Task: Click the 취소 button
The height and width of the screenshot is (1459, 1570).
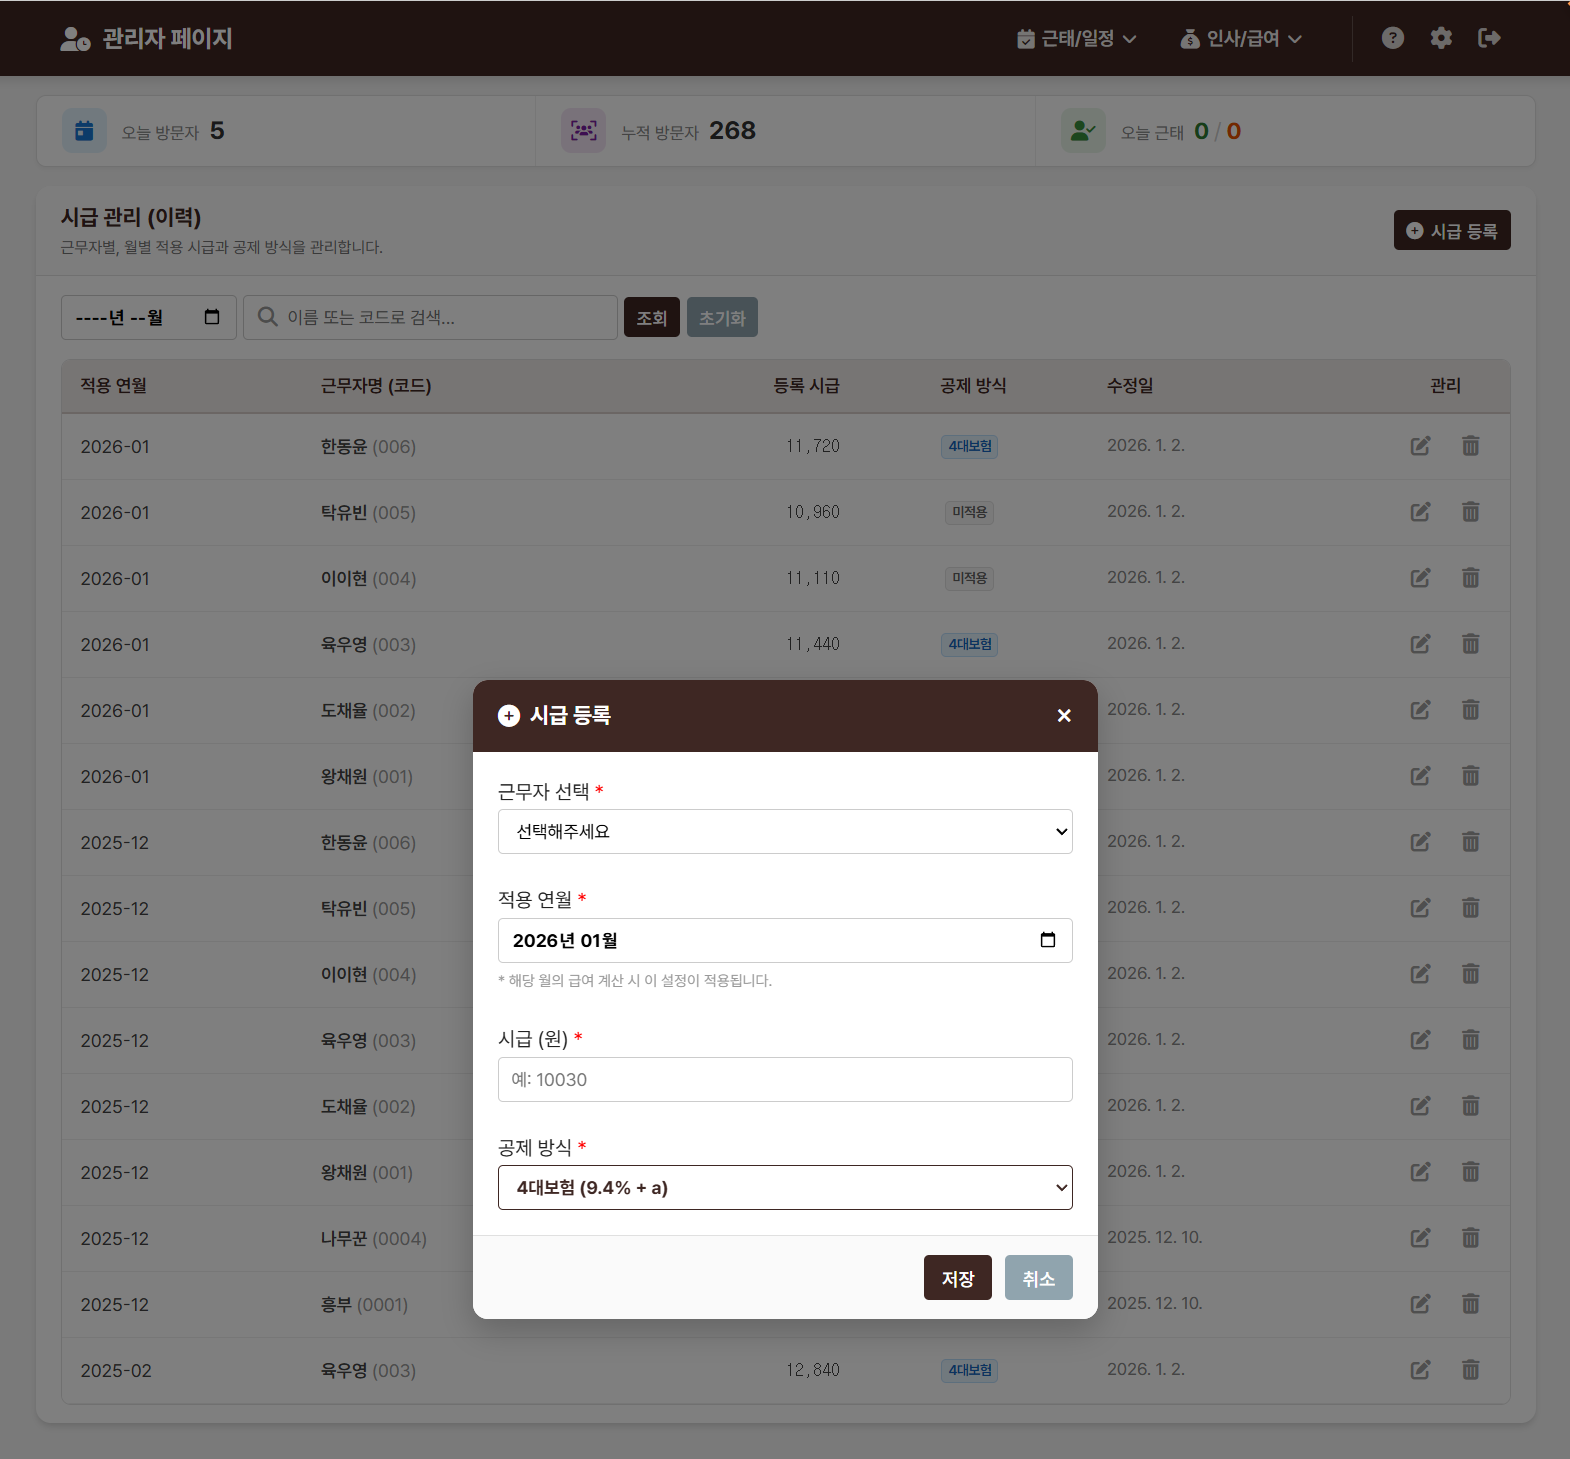Action: 1038,1278
